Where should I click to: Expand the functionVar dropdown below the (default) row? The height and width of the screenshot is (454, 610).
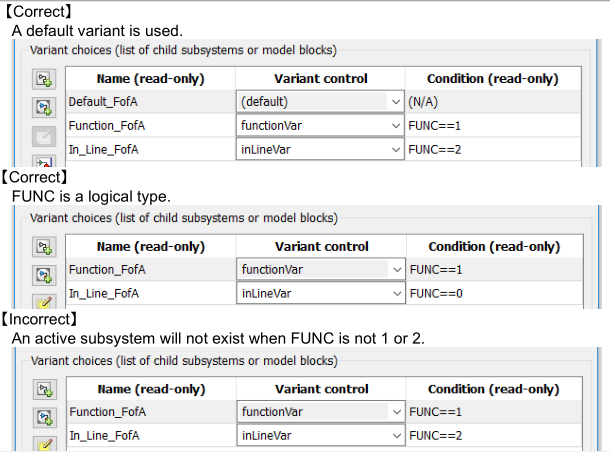[x=396, y=126]
